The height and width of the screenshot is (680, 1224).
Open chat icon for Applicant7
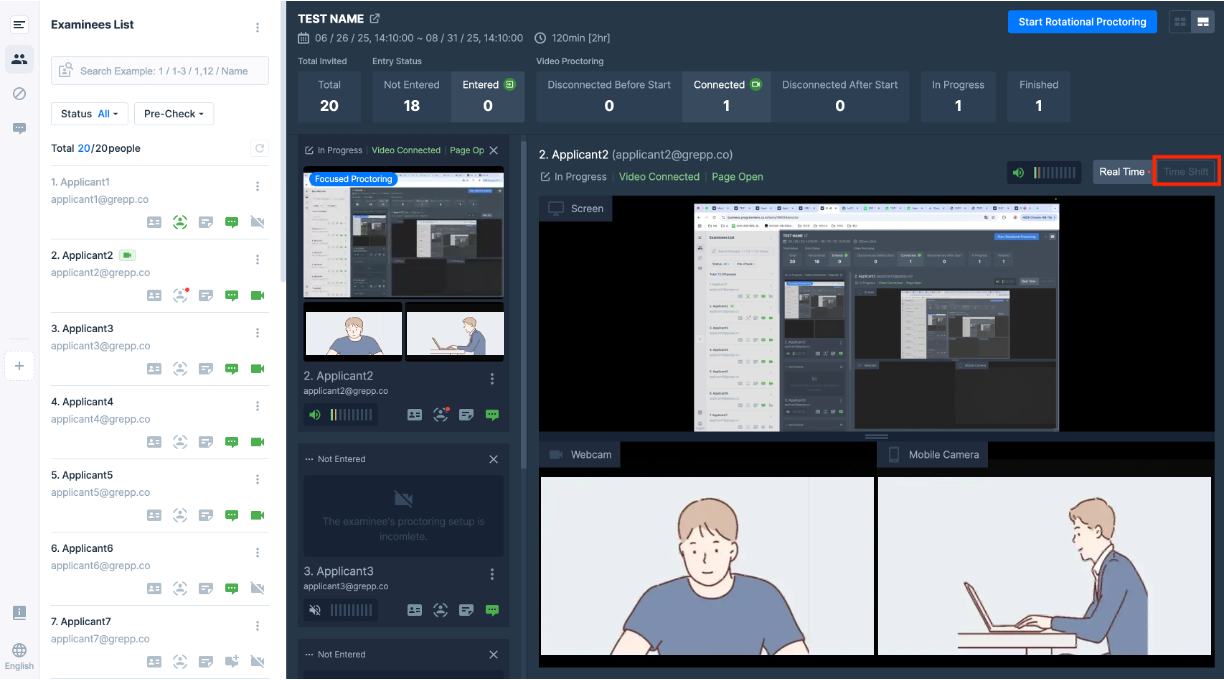pos(232,661)
